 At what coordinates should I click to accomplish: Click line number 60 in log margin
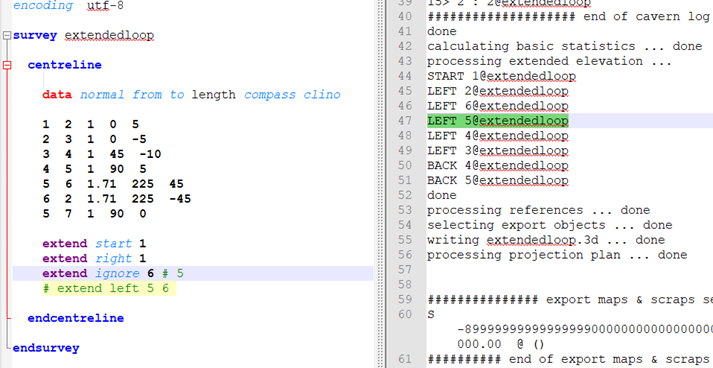point(405,314)
